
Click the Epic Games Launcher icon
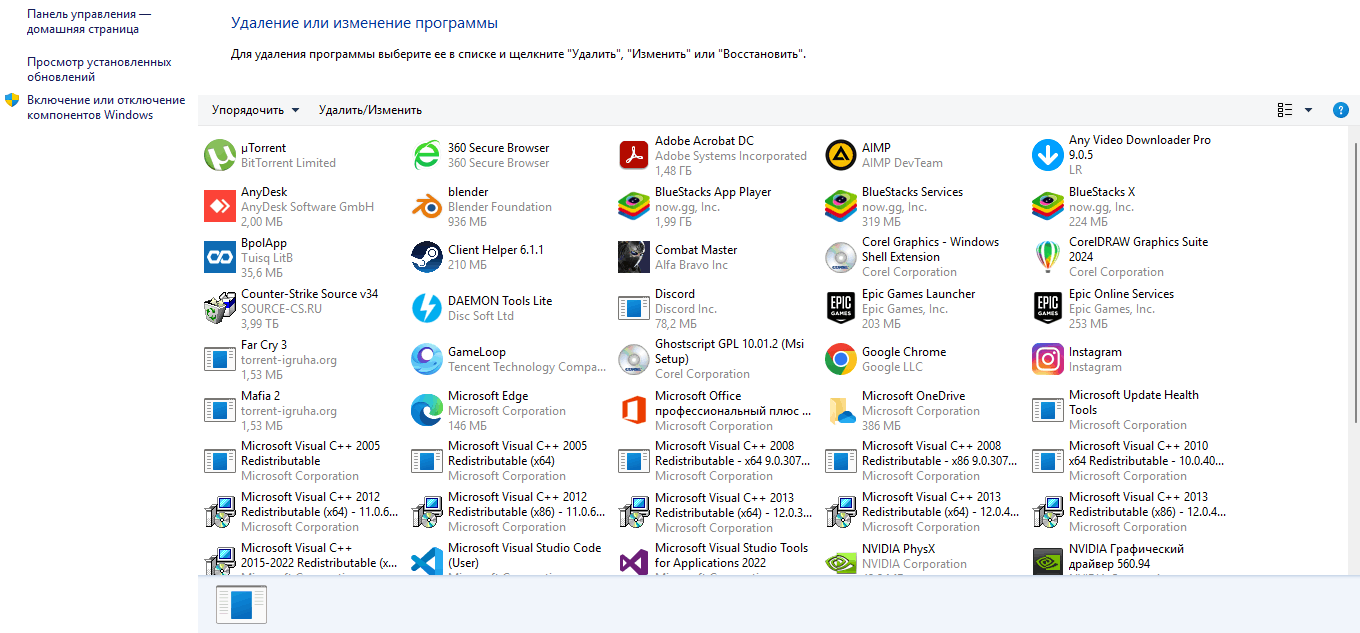(841, 308)
